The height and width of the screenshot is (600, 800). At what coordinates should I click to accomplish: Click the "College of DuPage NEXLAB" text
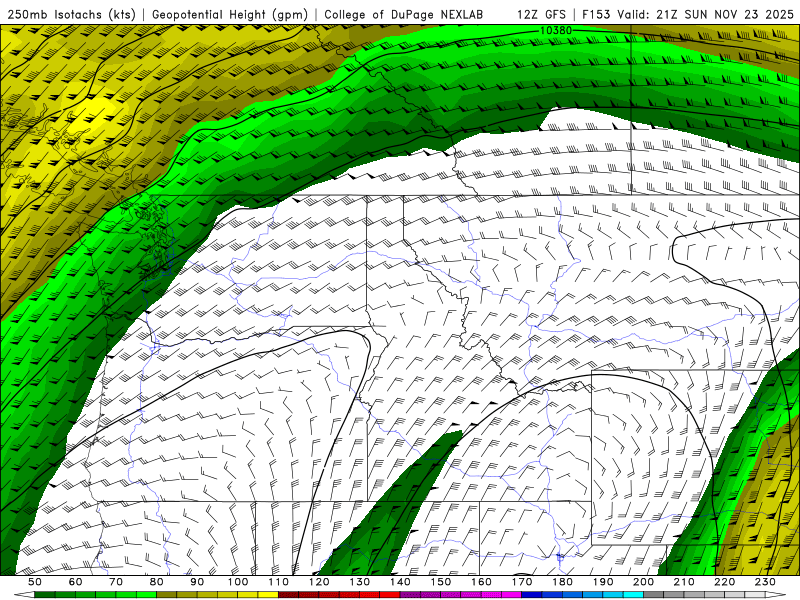[403, 14]
